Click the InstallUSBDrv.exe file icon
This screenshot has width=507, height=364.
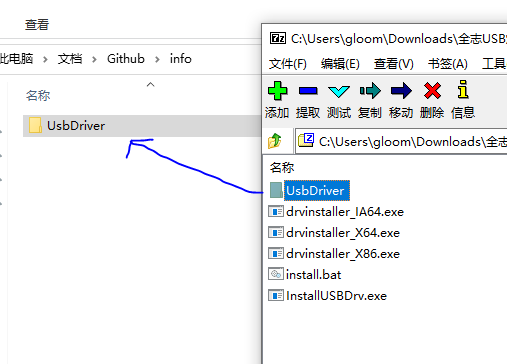coord(276,296)
